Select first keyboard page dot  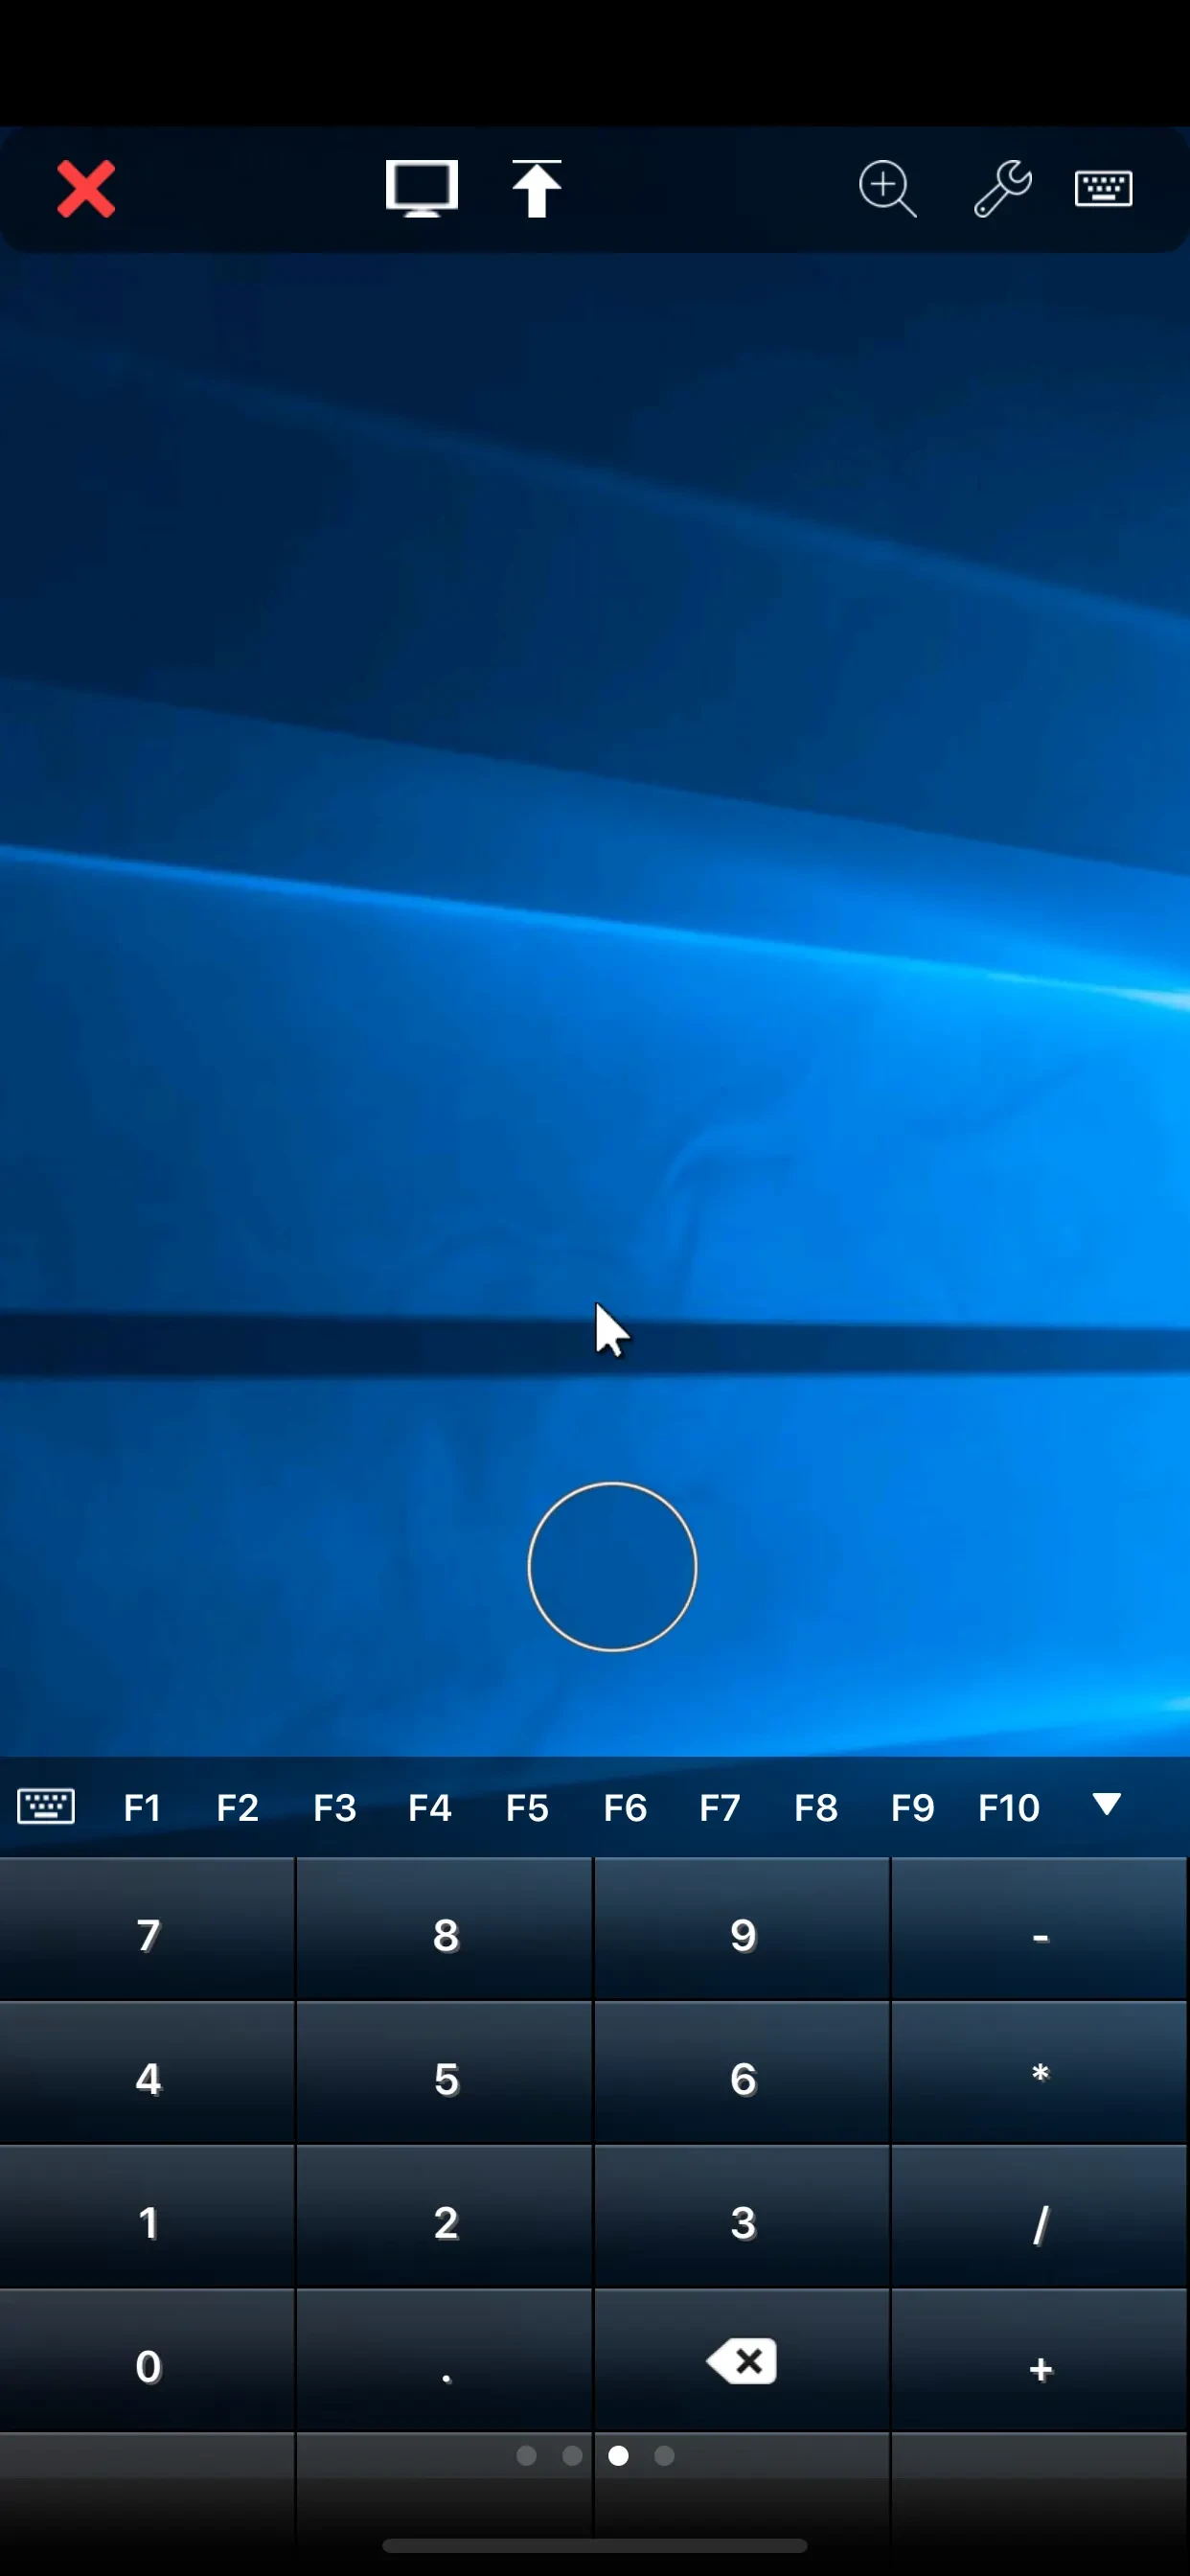[x=526, y=2455]
